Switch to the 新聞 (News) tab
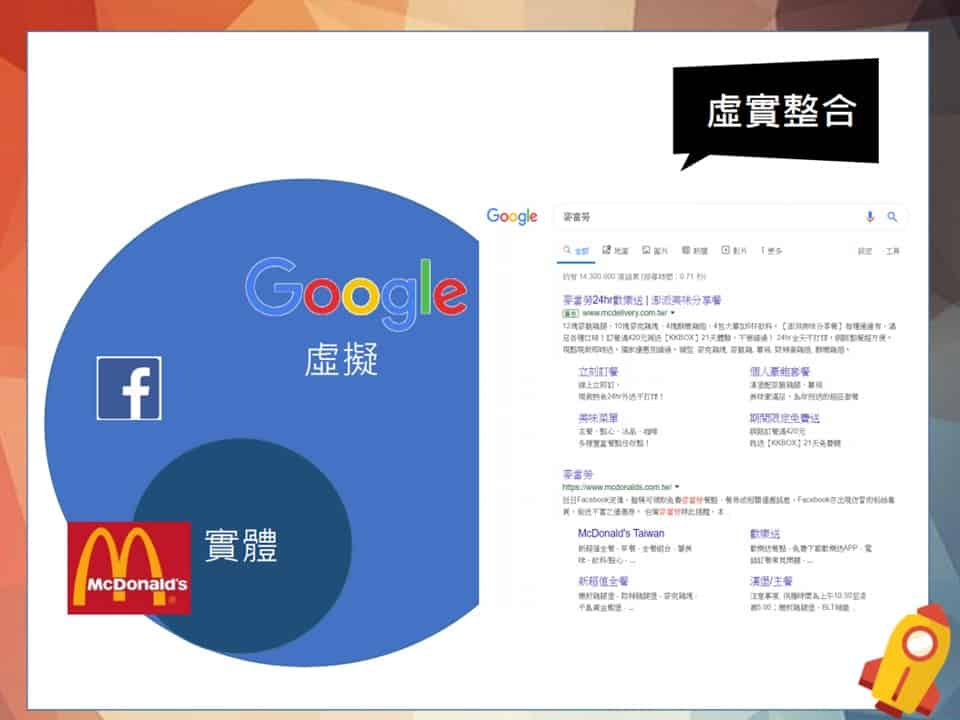The image size is (960, 720). tap(695, 250)
